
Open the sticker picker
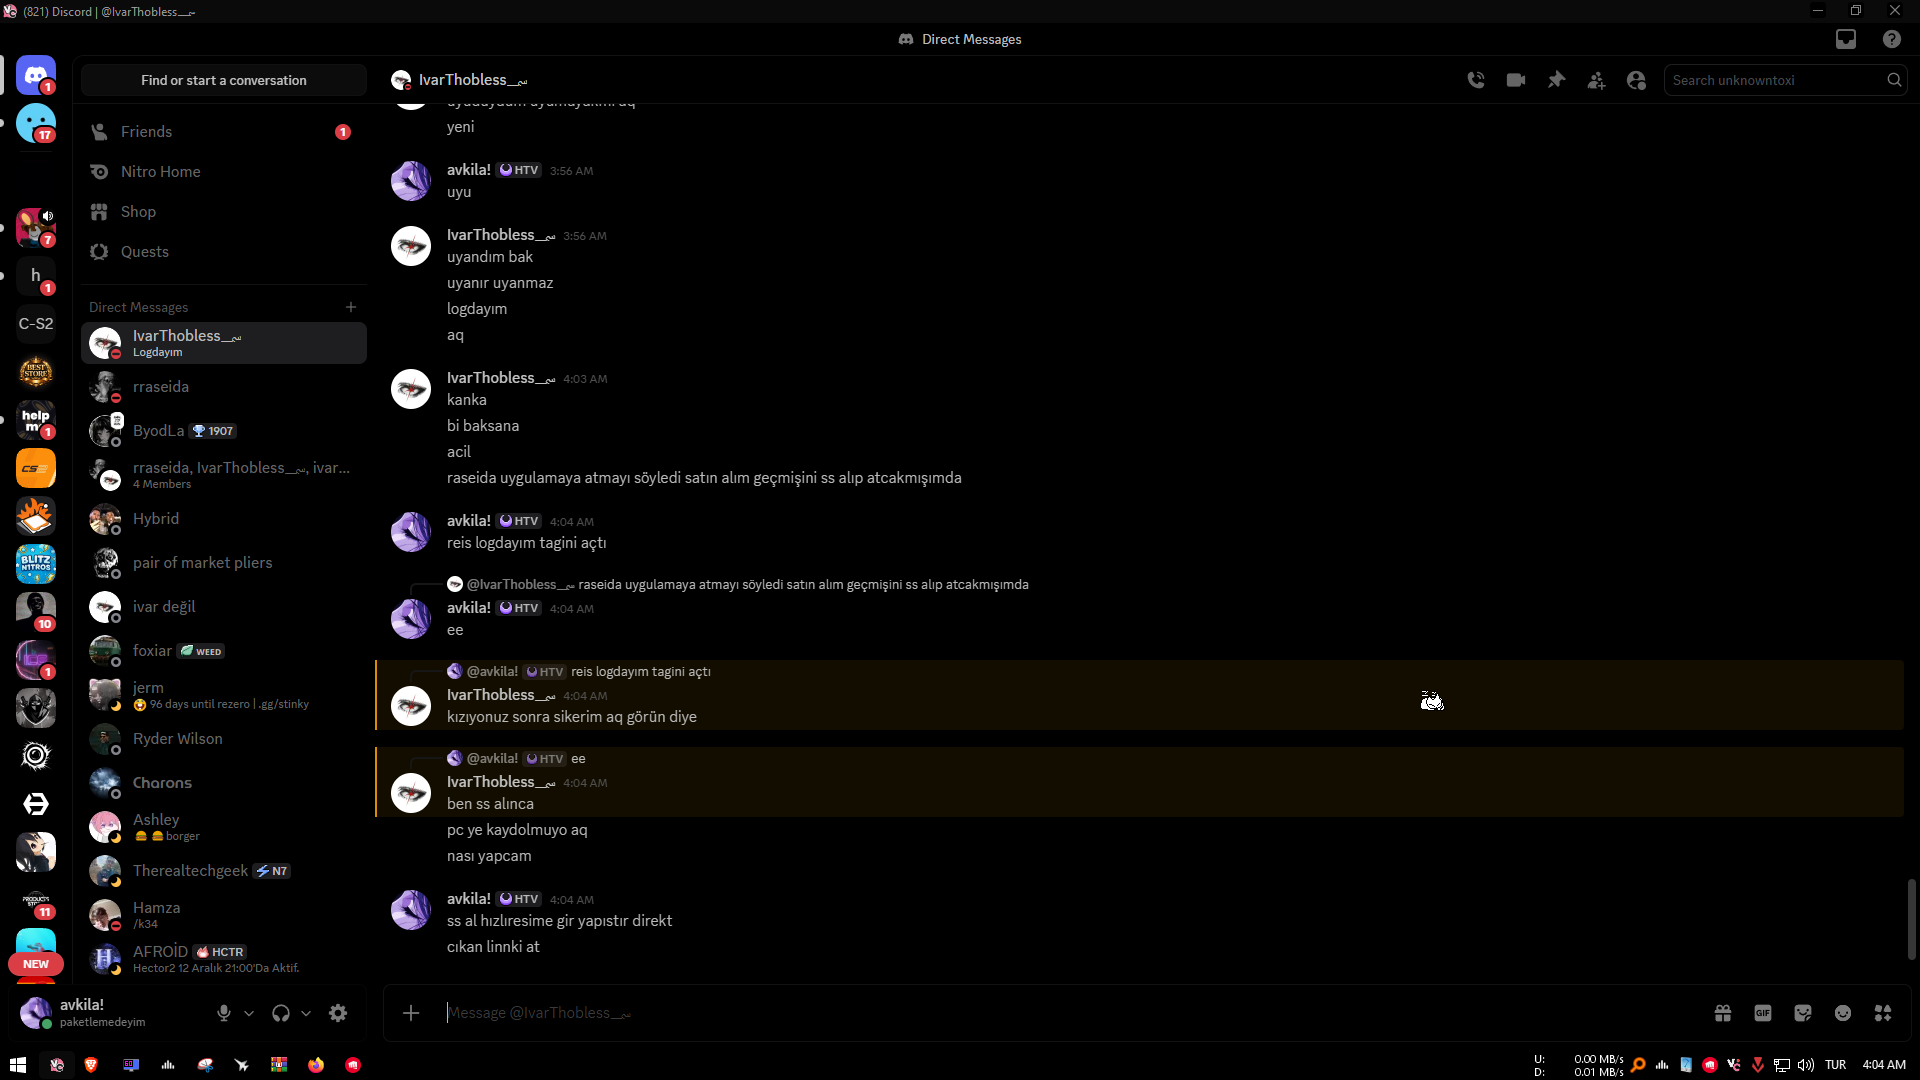[x=1803, y=1013]
